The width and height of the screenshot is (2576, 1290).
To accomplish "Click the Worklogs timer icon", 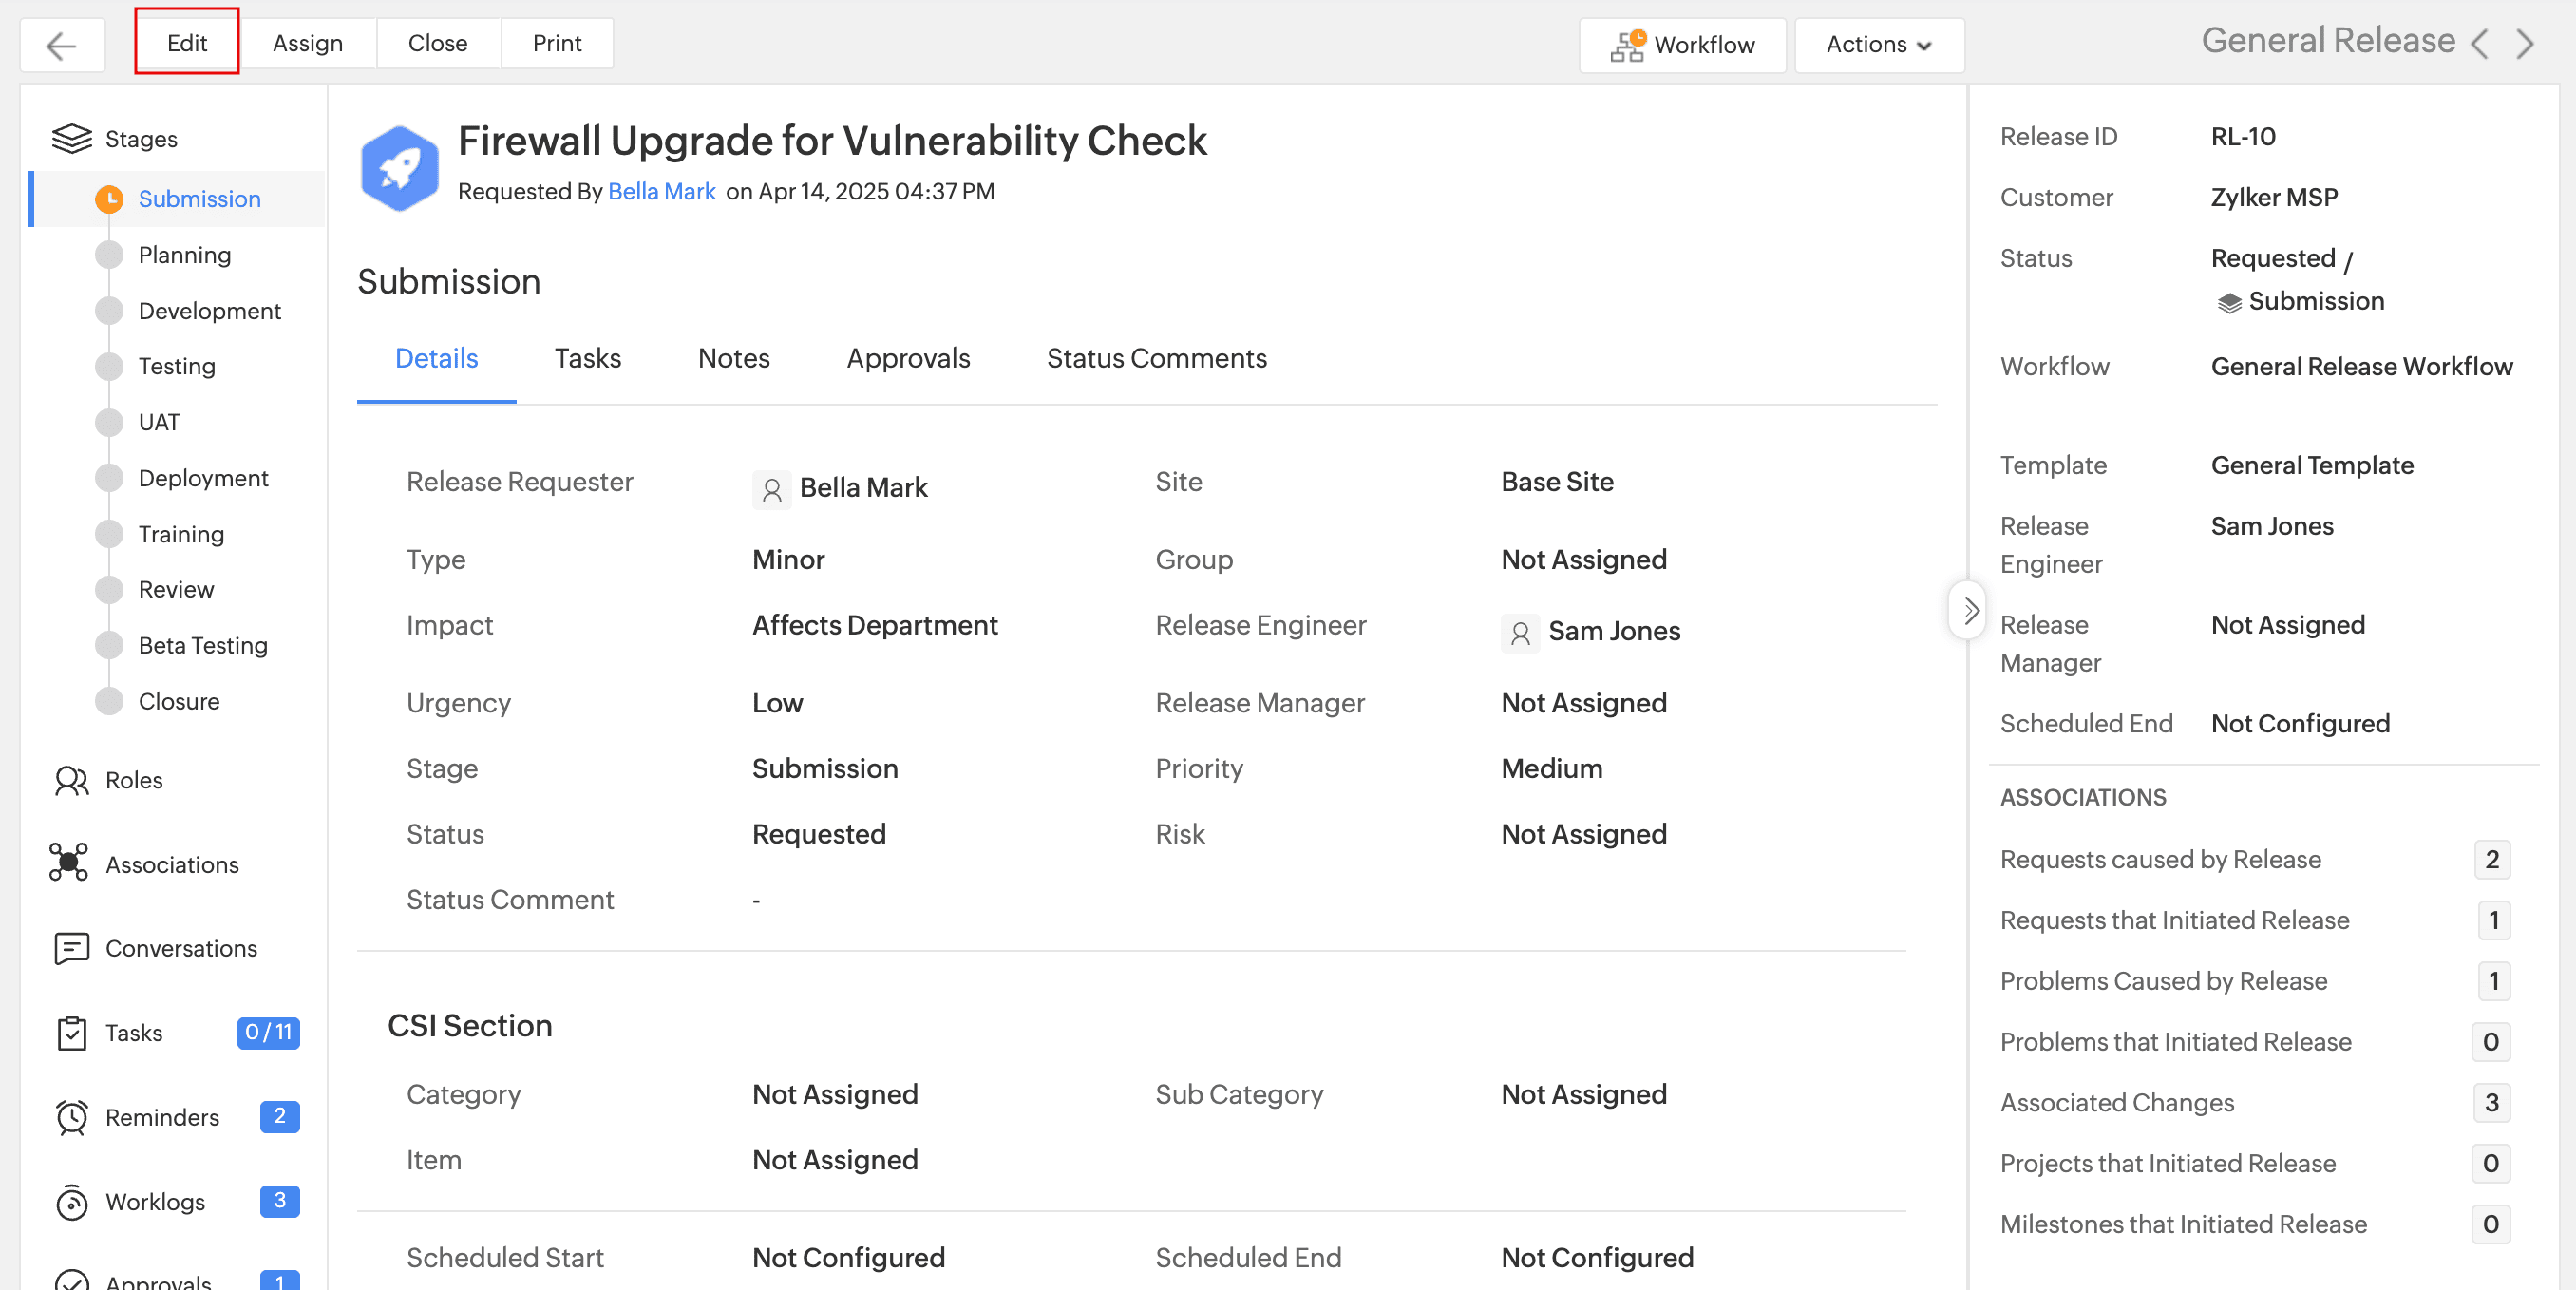I will coord(71,1202).
